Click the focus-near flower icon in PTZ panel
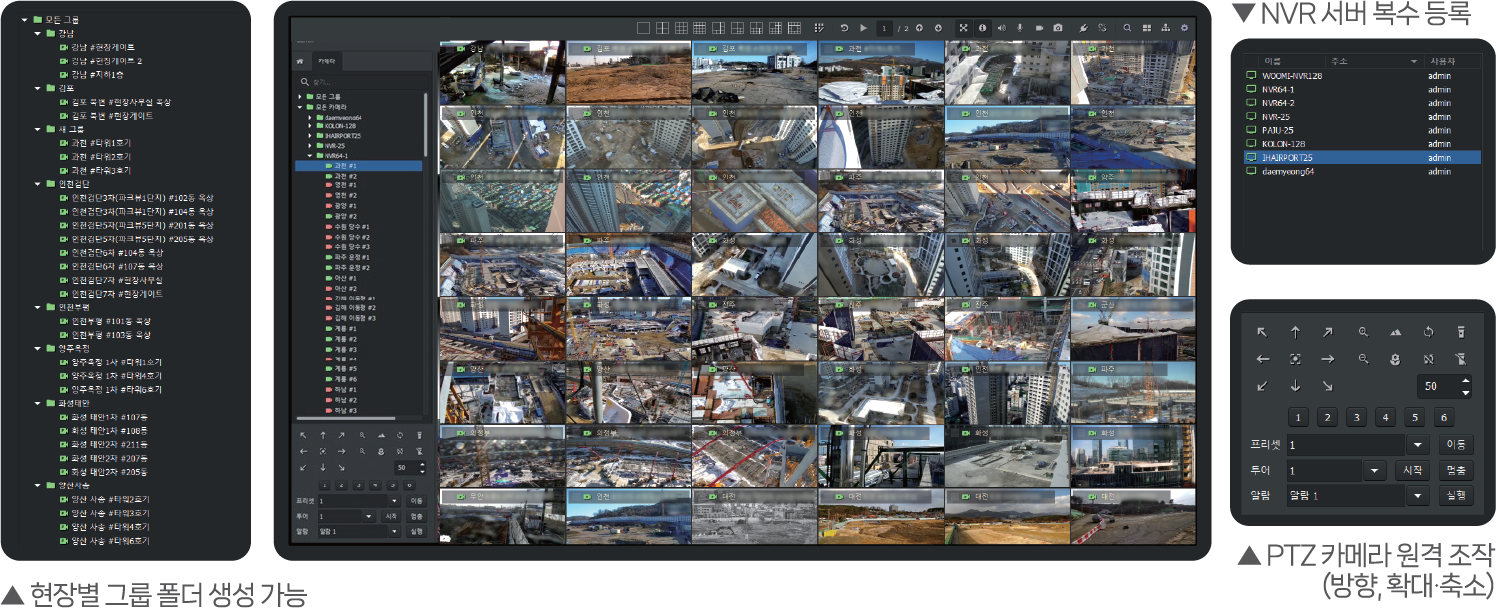Viewport: 1496px width, 608px height. coord(1395,358)
